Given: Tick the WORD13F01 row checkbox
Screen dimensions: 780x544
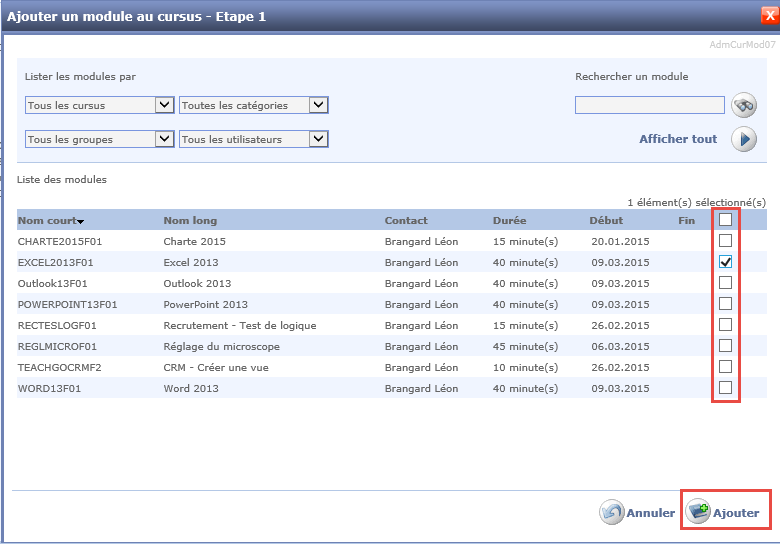Looking at the screenshot, I should [x=726, y=388].
